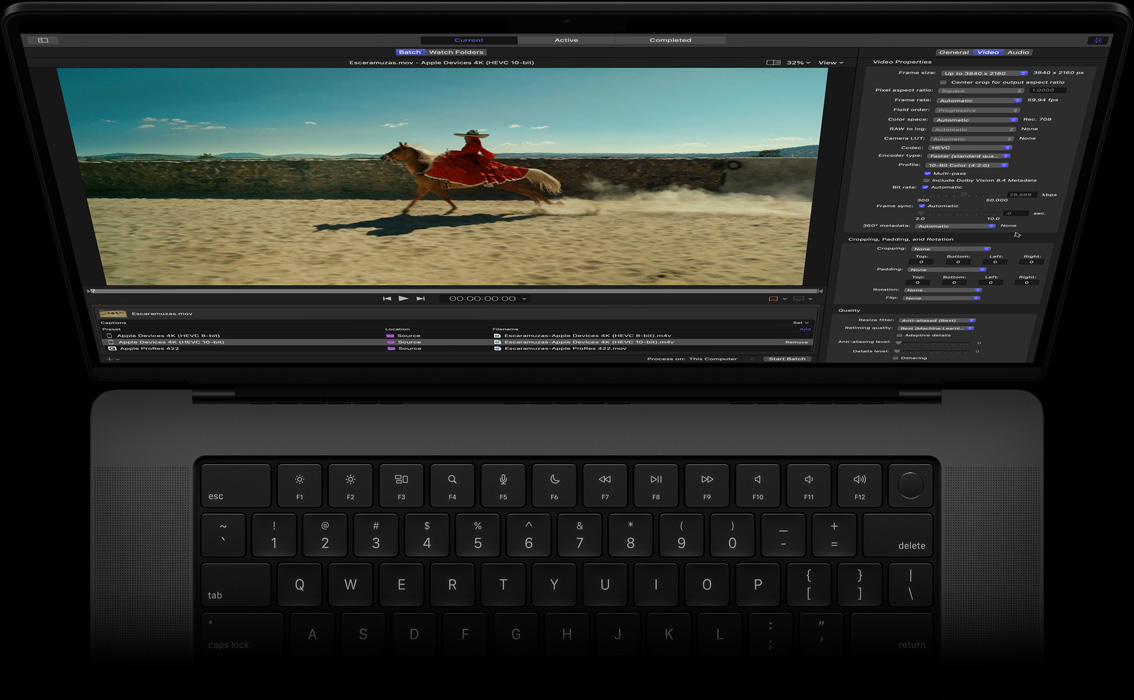Click the marker flag icon right of the timeline
The image size is (1134, 700).
tap(772, 298)
